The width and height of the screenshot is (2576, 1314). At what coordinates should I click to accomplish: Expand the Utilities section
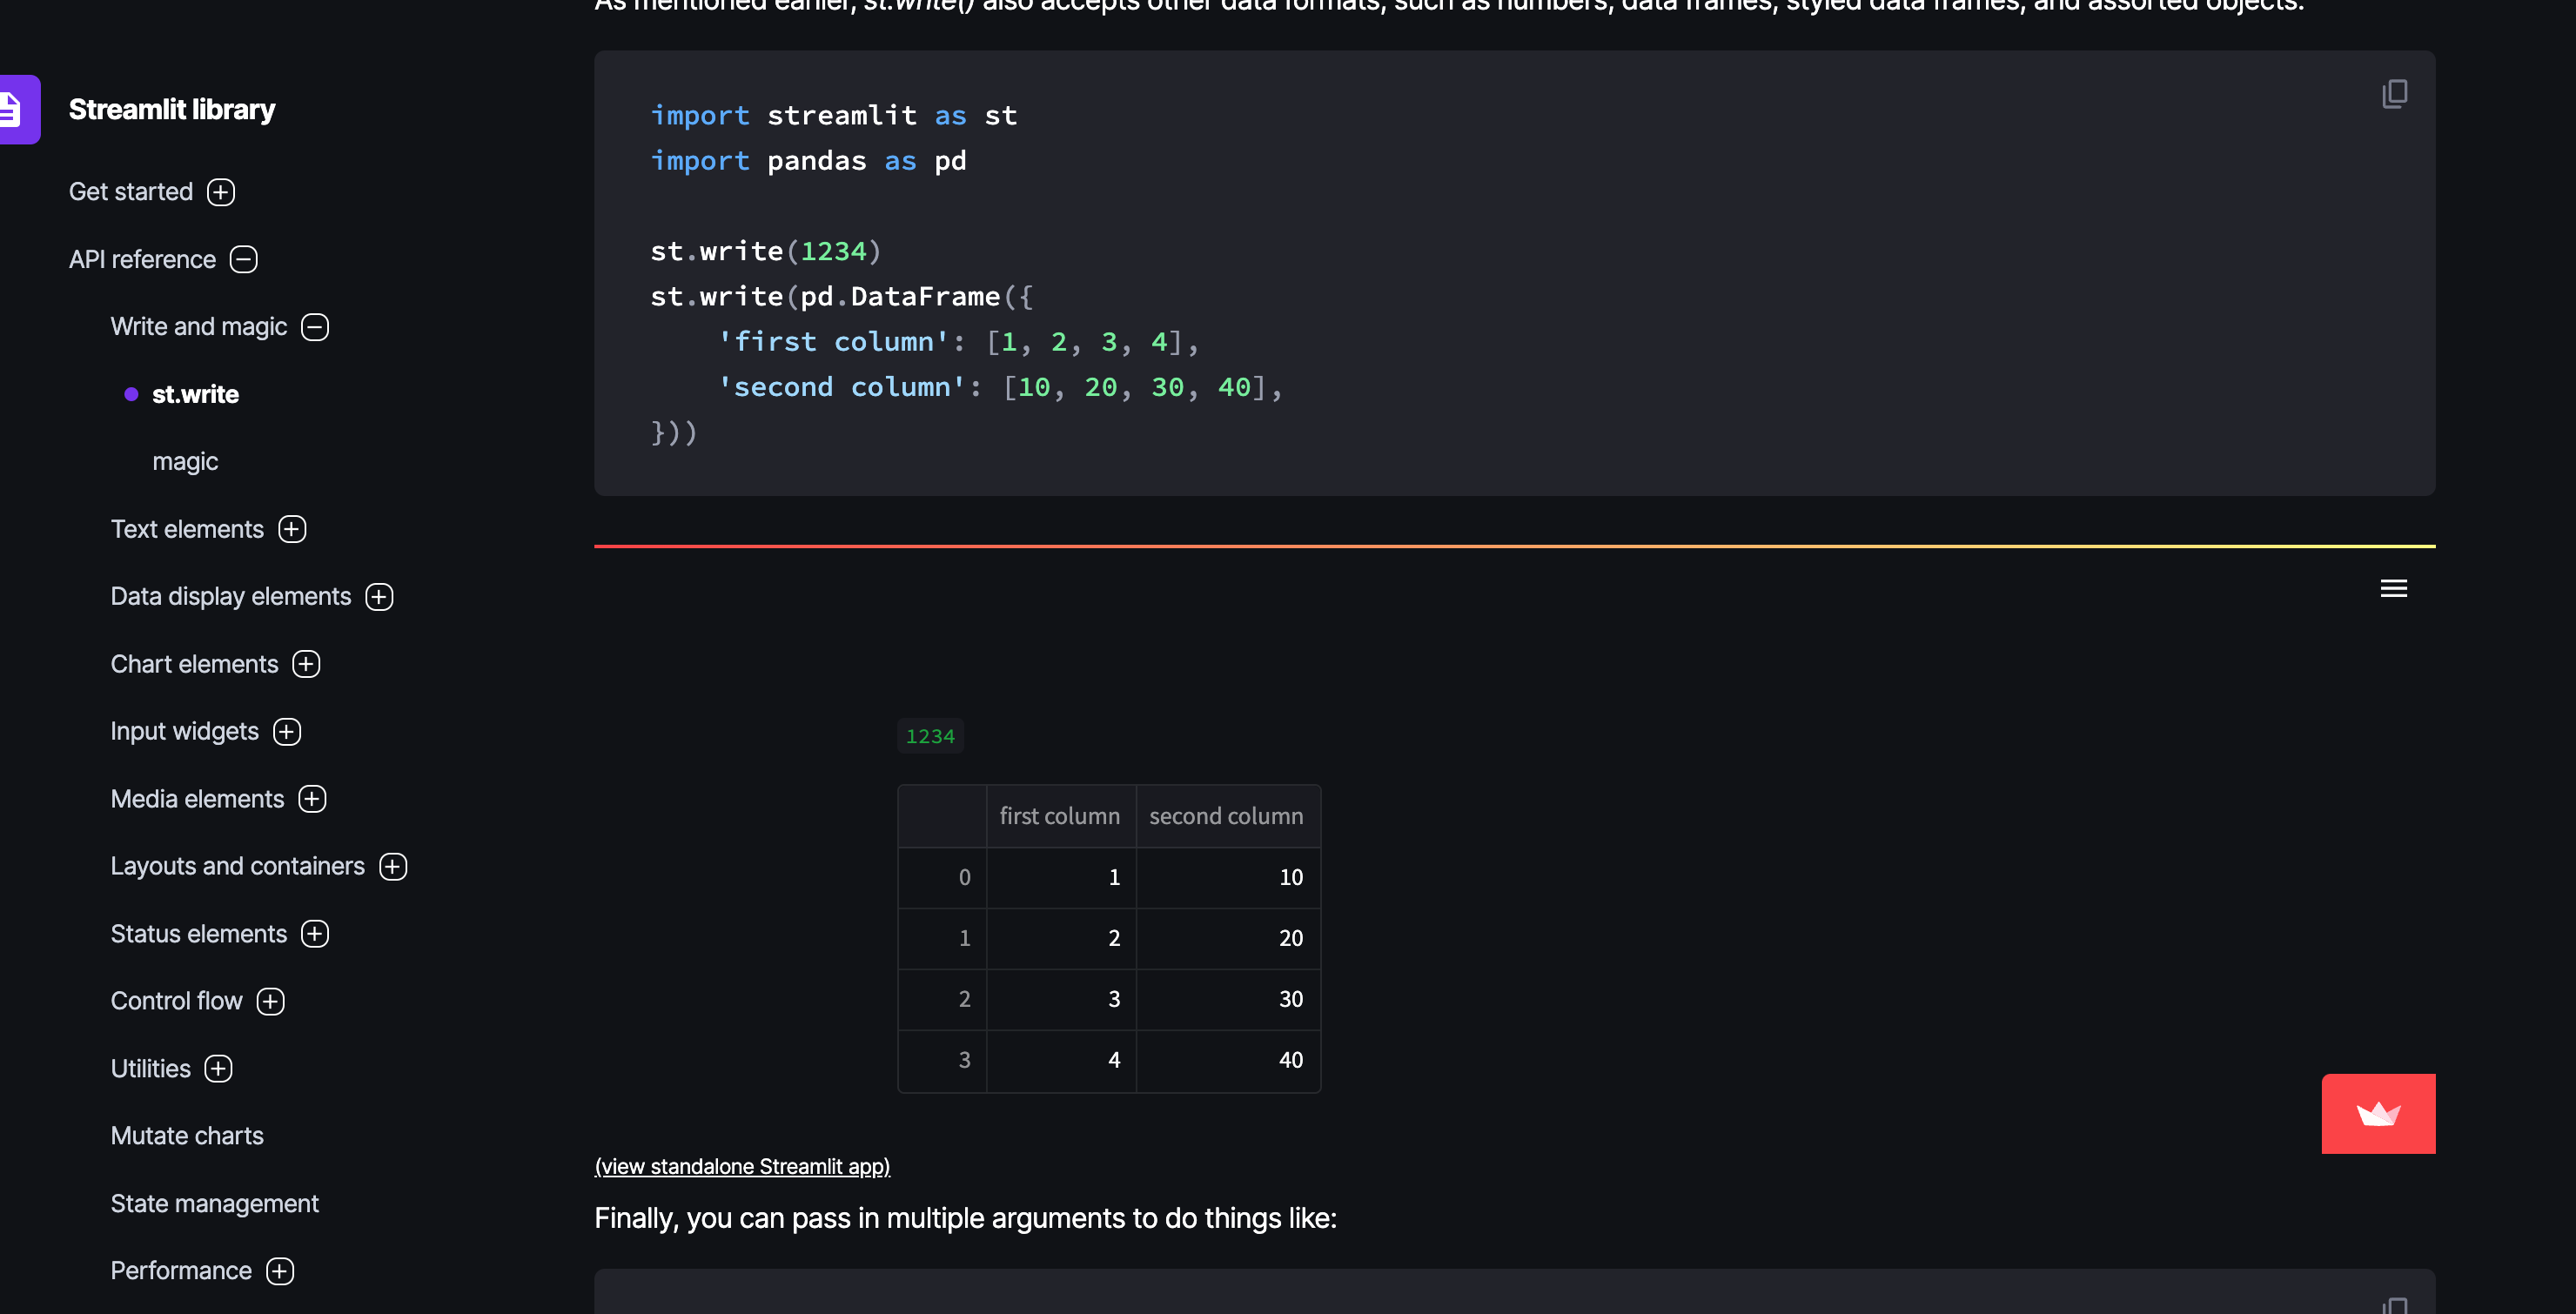(x=218, y=1069)
